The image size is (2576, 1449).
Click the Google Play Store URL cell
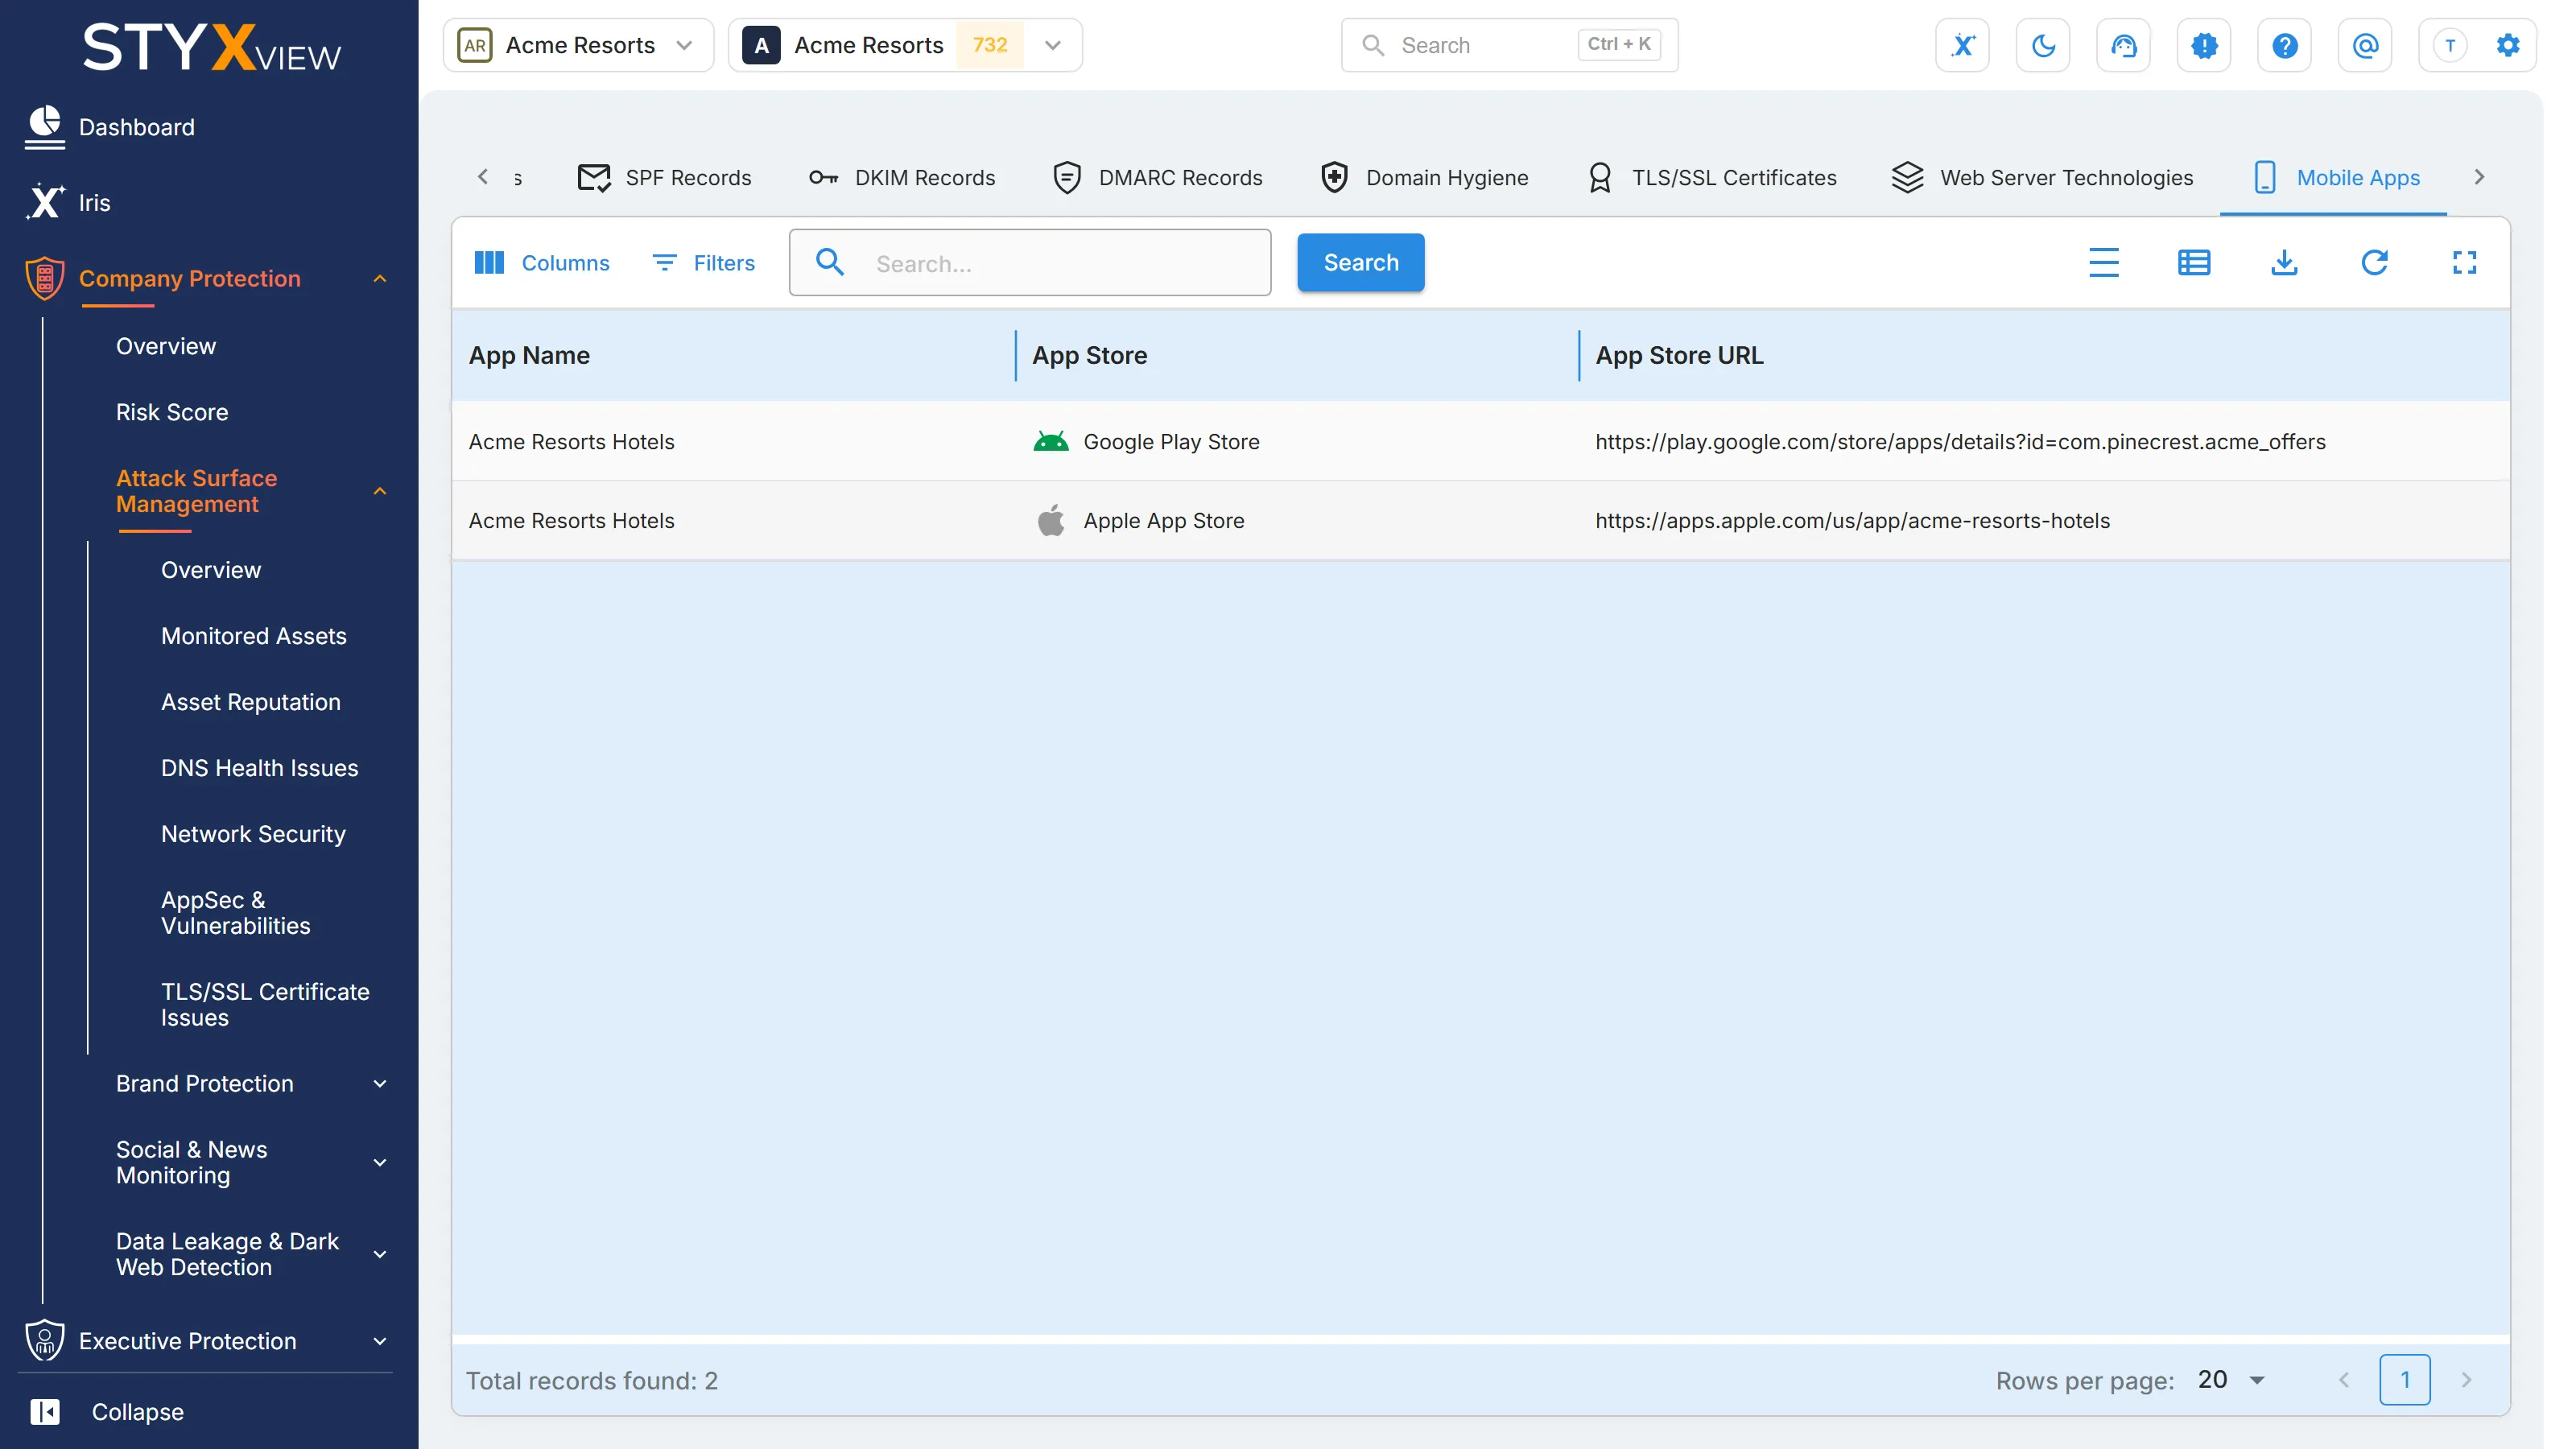tap(1960, 441)
